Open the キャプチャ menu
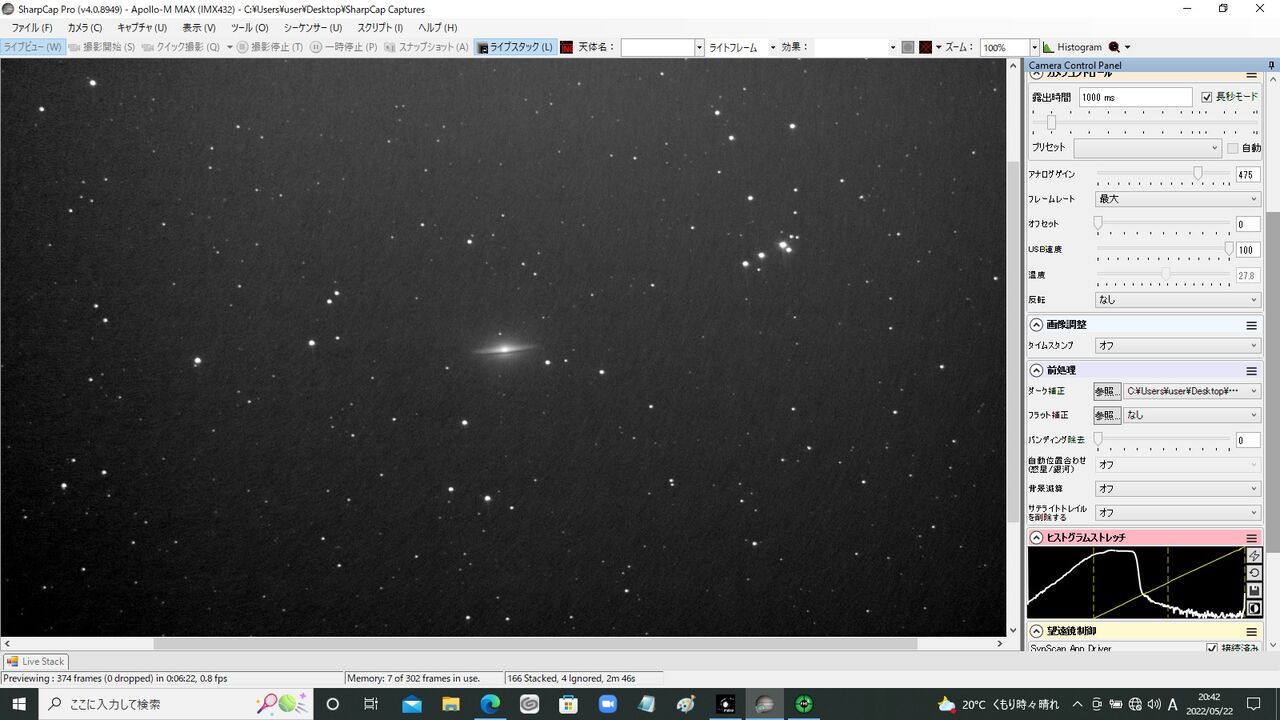Image resolution: width=1280 pixels, height=720 pixels. tap(142, 28)
